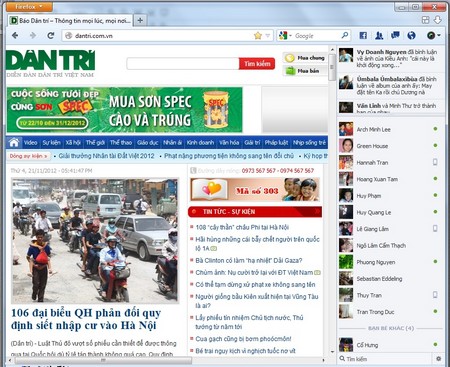The height and width of the screenshot is (367, 450).
Task: Open Facebook notifications globe icon
Action: pos(411,35)
